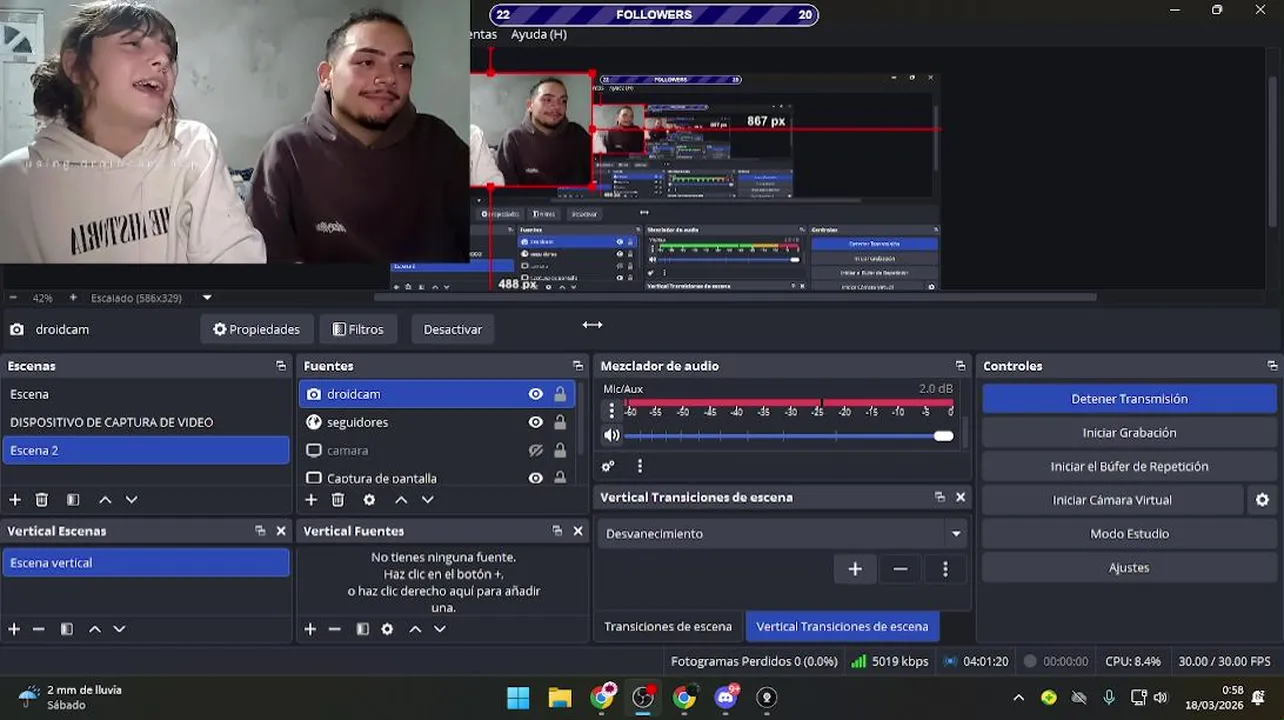Unlock the Captura de pantalla source lock
Viewport: 1284px width, 720px height.
point(560,478)
